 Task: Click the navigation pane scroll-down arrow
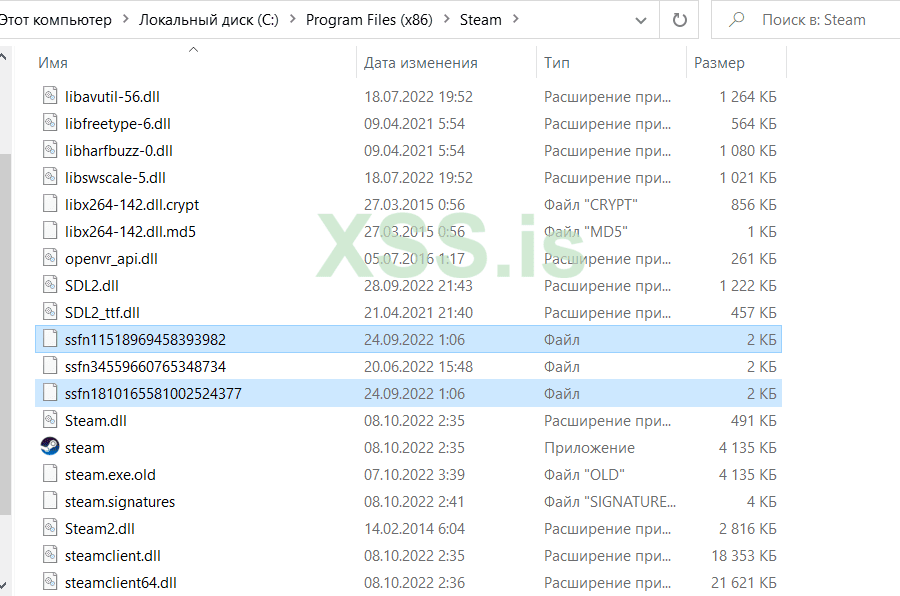[x=3, y=586]
